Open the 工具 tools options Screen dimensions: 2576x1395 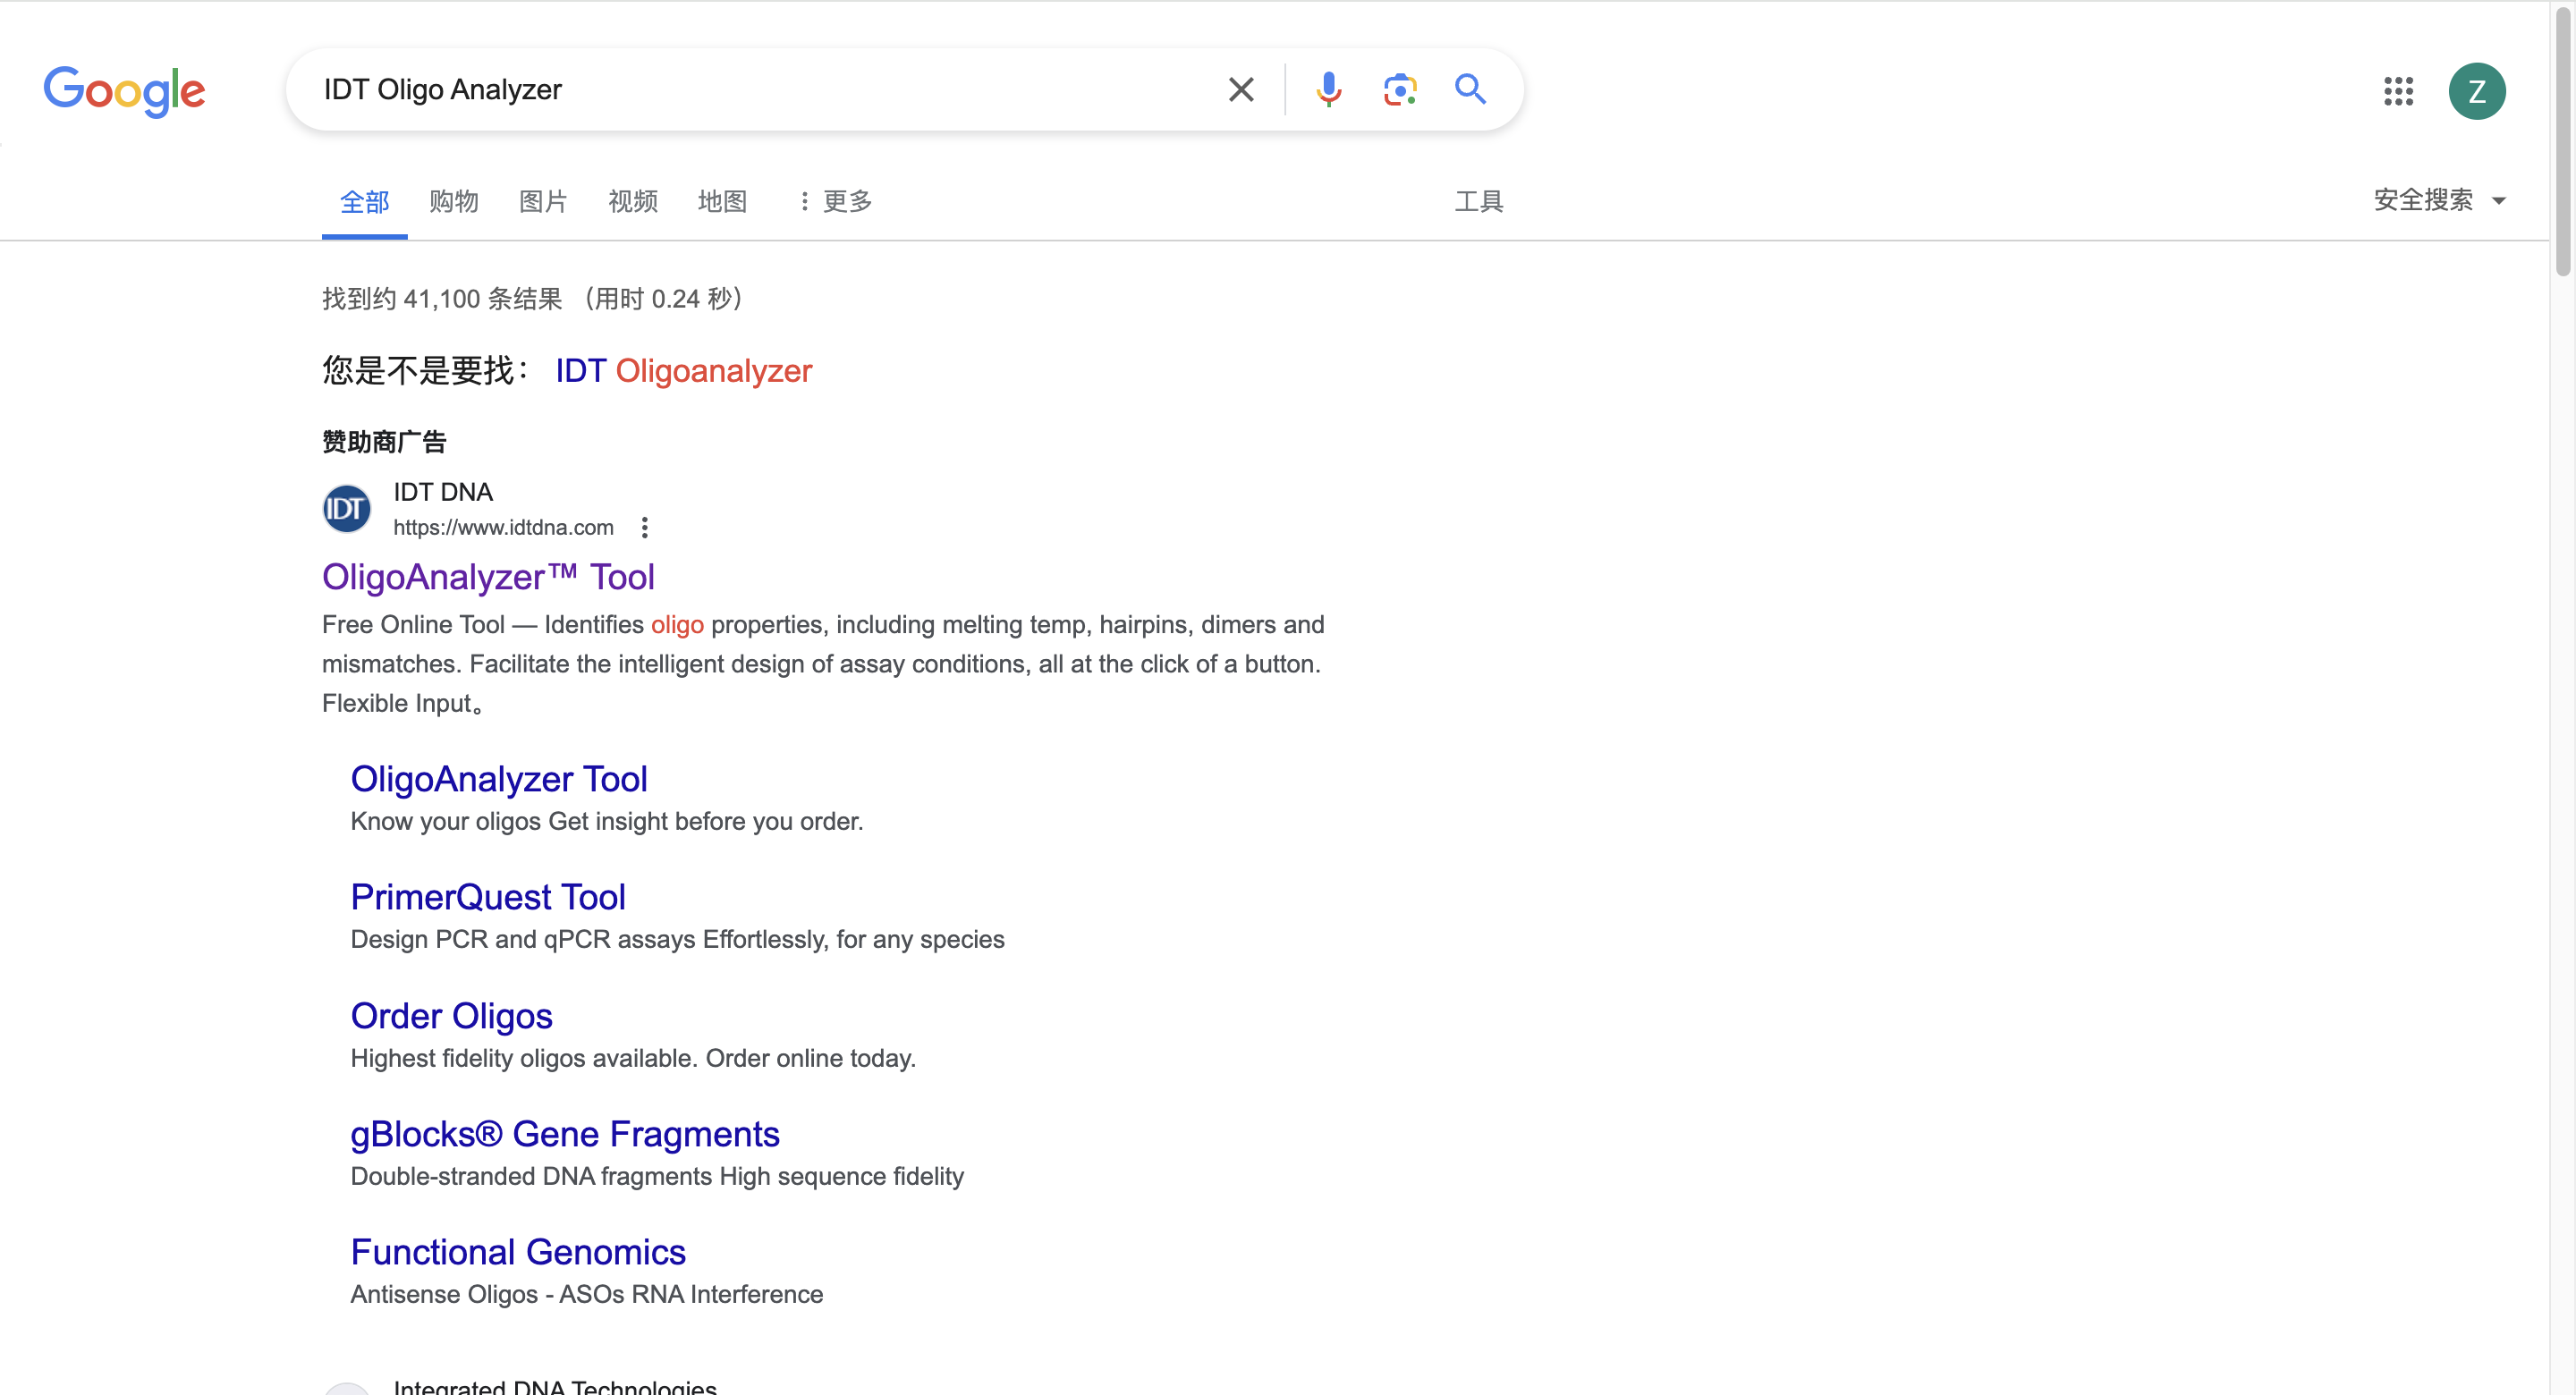pos(1478,201)
